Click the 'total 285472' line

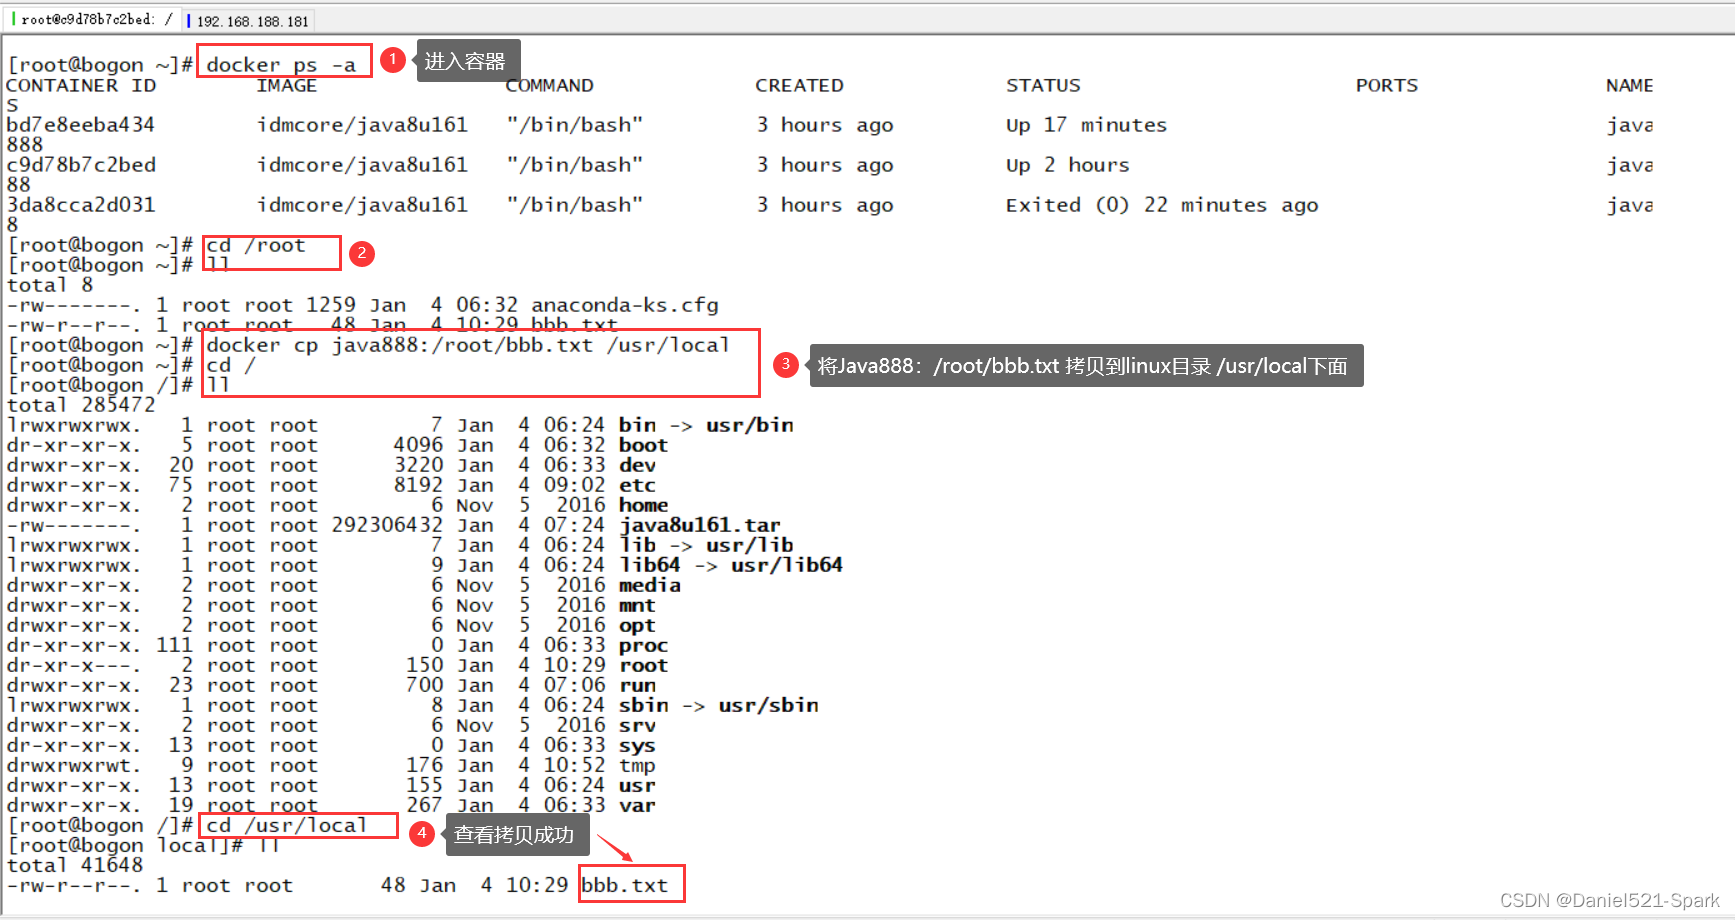pyautogui.click(x=81, y=405)
